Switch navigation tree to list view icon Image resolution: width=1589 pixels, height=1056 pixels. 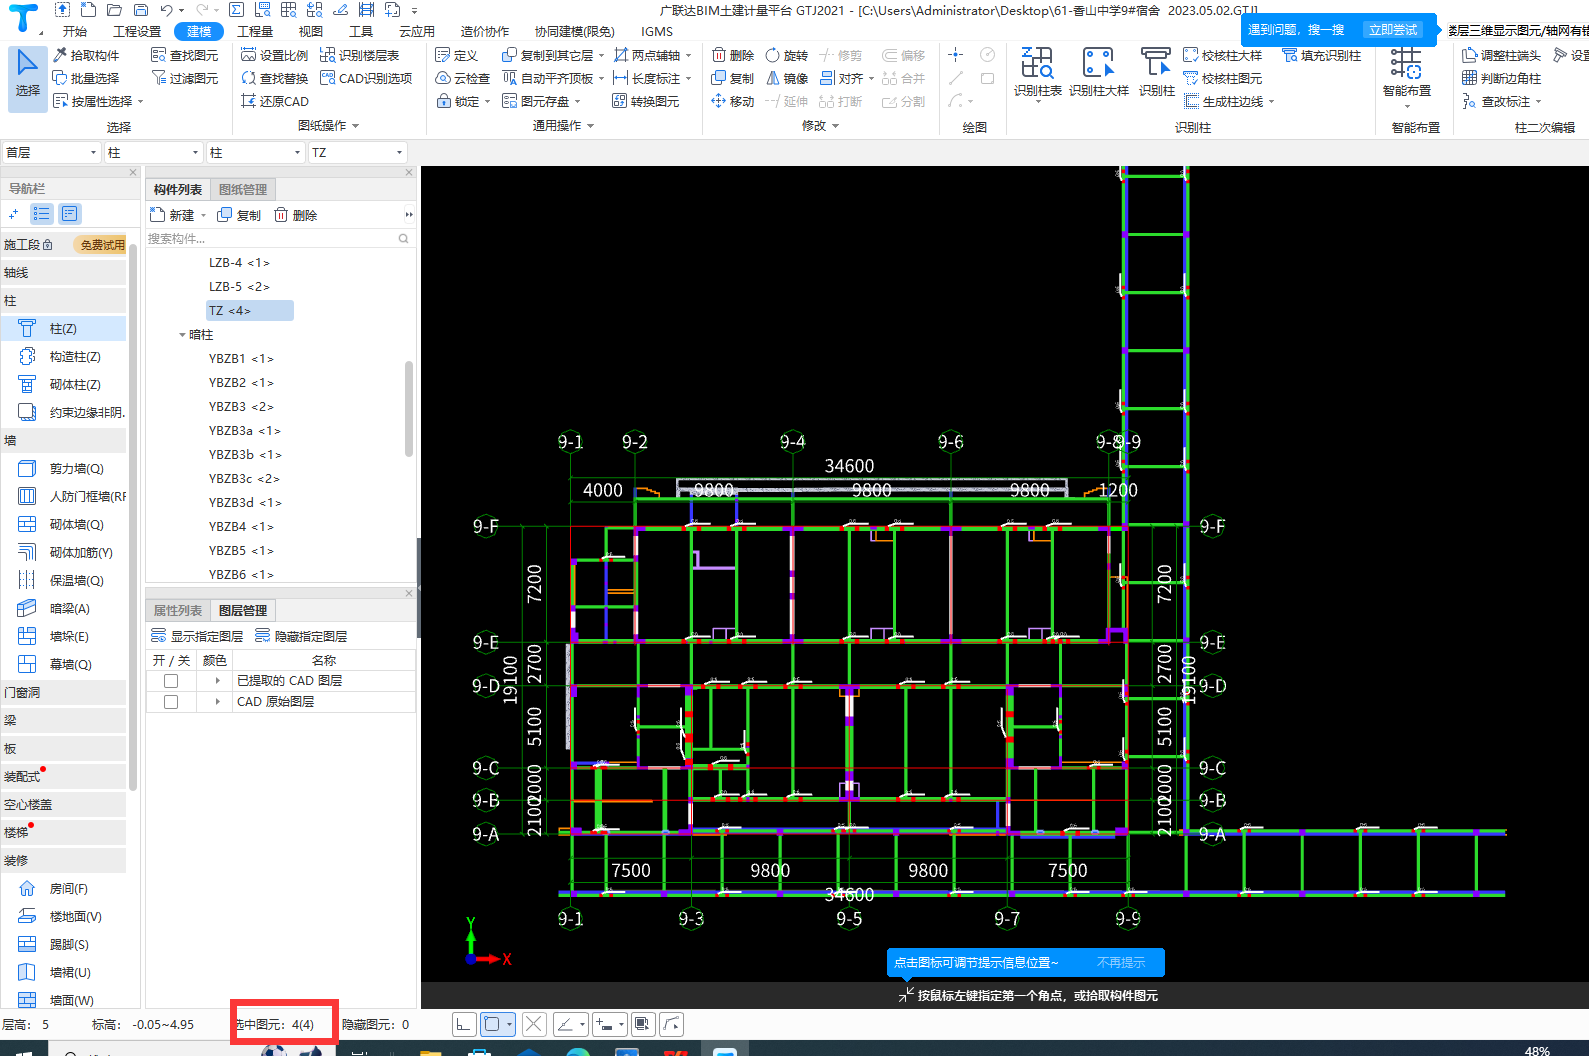[x=41, y=214]
